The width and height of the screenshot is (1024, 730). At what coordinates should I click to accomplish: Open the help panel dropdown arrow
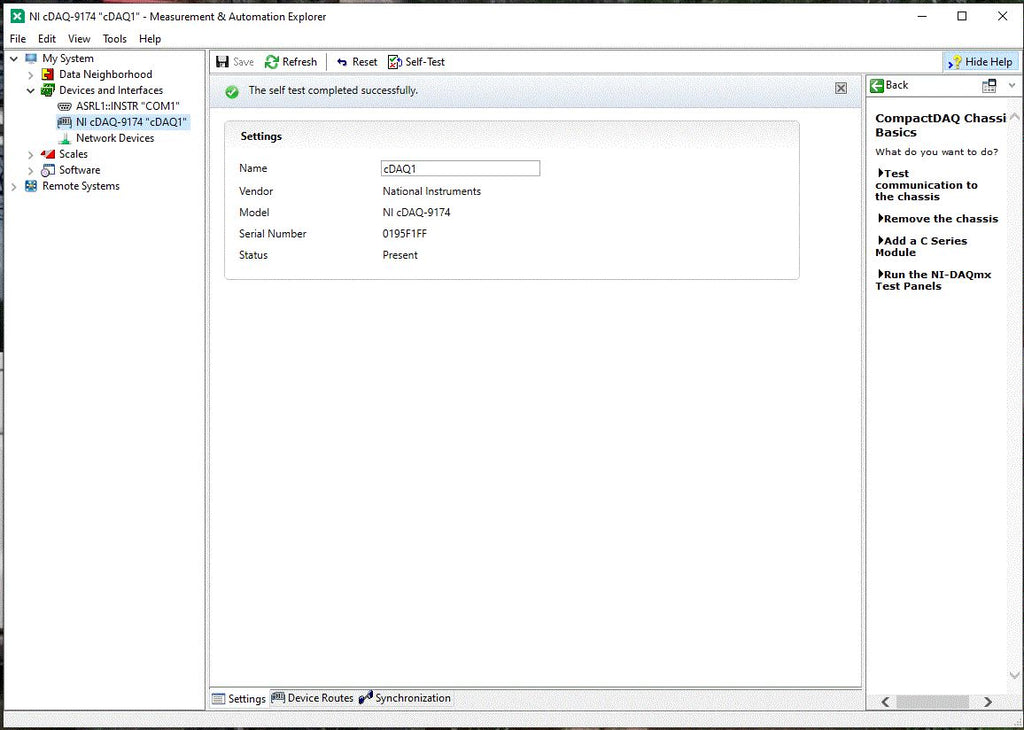coord(1012,86)
